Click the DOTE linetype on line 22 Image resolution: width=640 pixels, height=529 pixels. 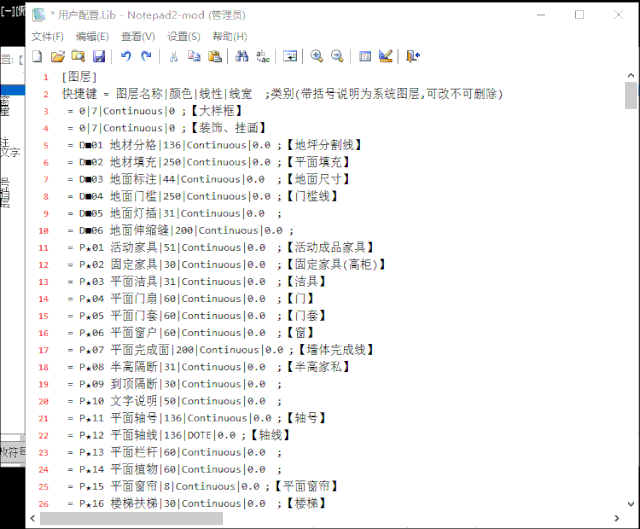(199, 436)
